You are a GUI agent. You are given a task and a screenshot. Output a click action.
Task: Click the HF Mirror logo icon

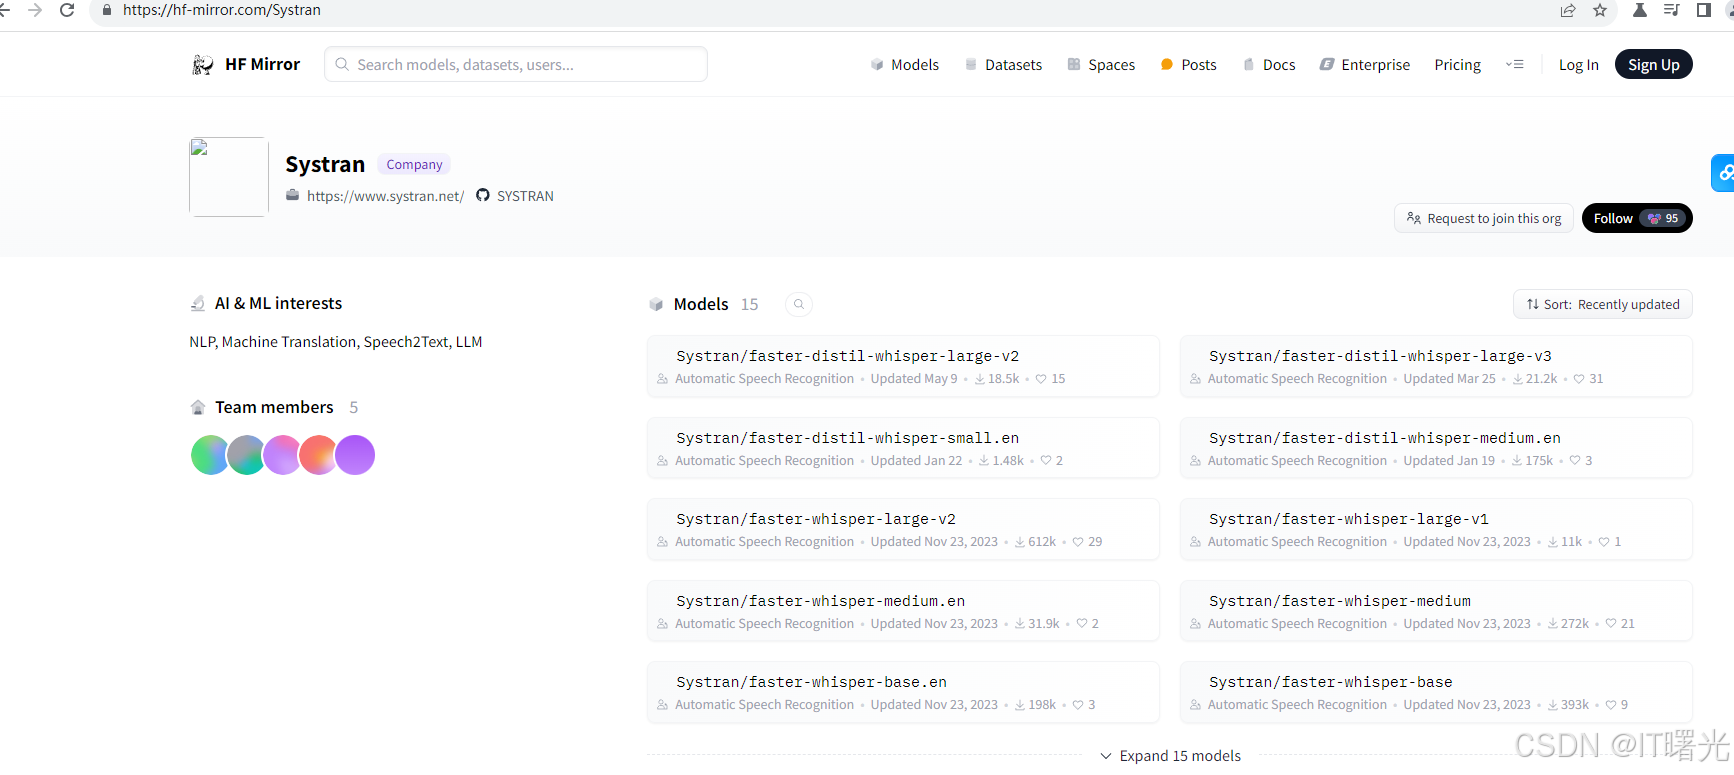tap(202, 65)
